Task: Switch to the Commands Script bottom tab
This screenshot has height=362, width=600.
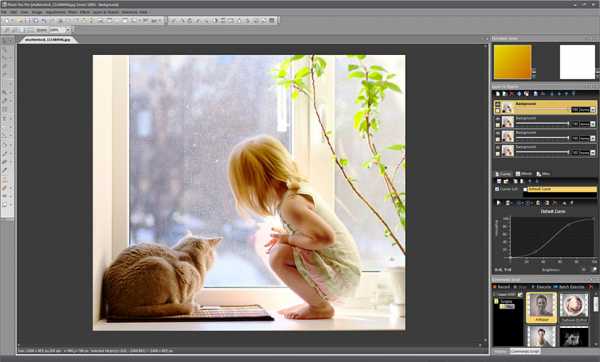Action: (525, 351)
